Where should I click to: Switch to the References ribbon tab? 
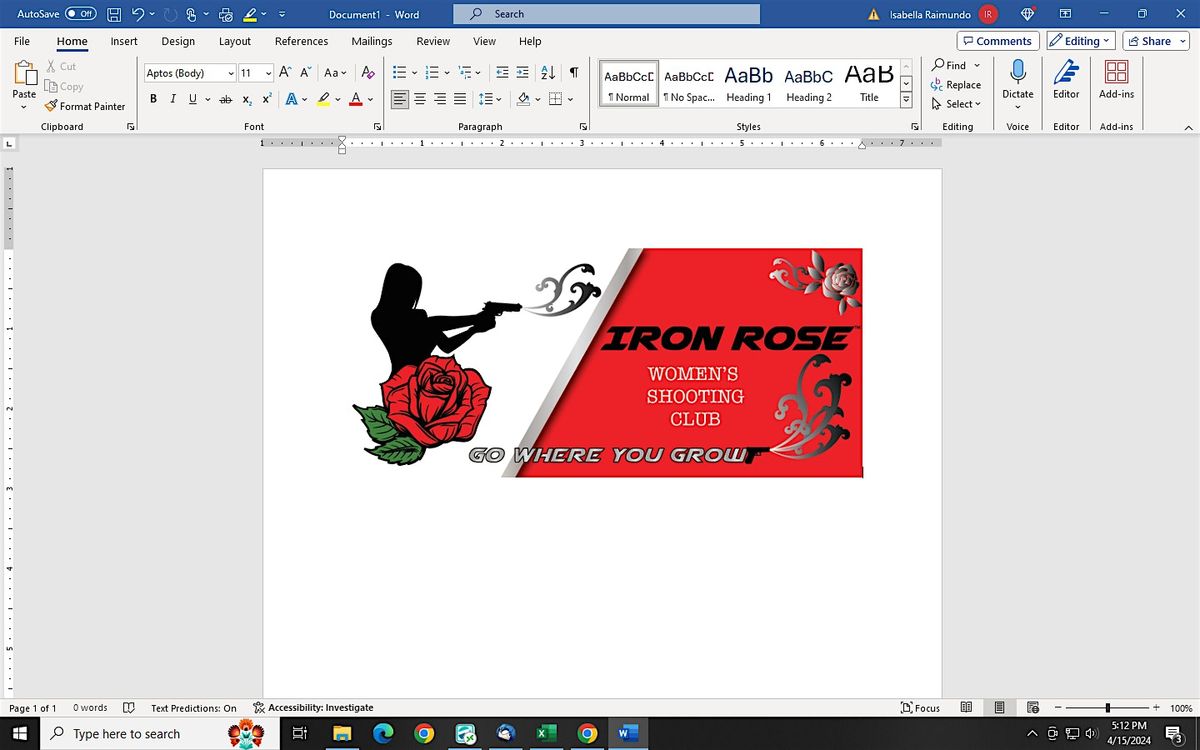(301, 41)
